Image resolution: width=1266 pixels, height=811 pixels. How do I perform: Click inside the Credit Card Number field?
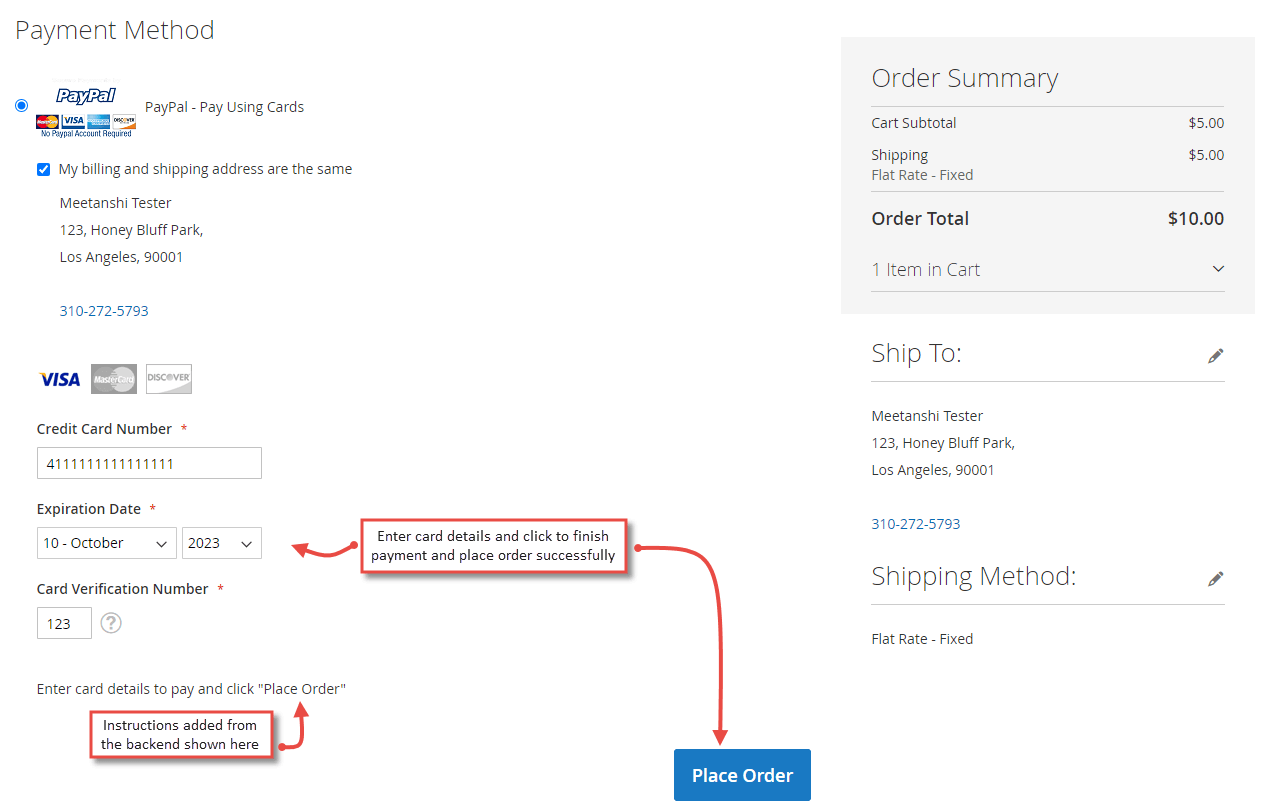[x=148, y=462]
